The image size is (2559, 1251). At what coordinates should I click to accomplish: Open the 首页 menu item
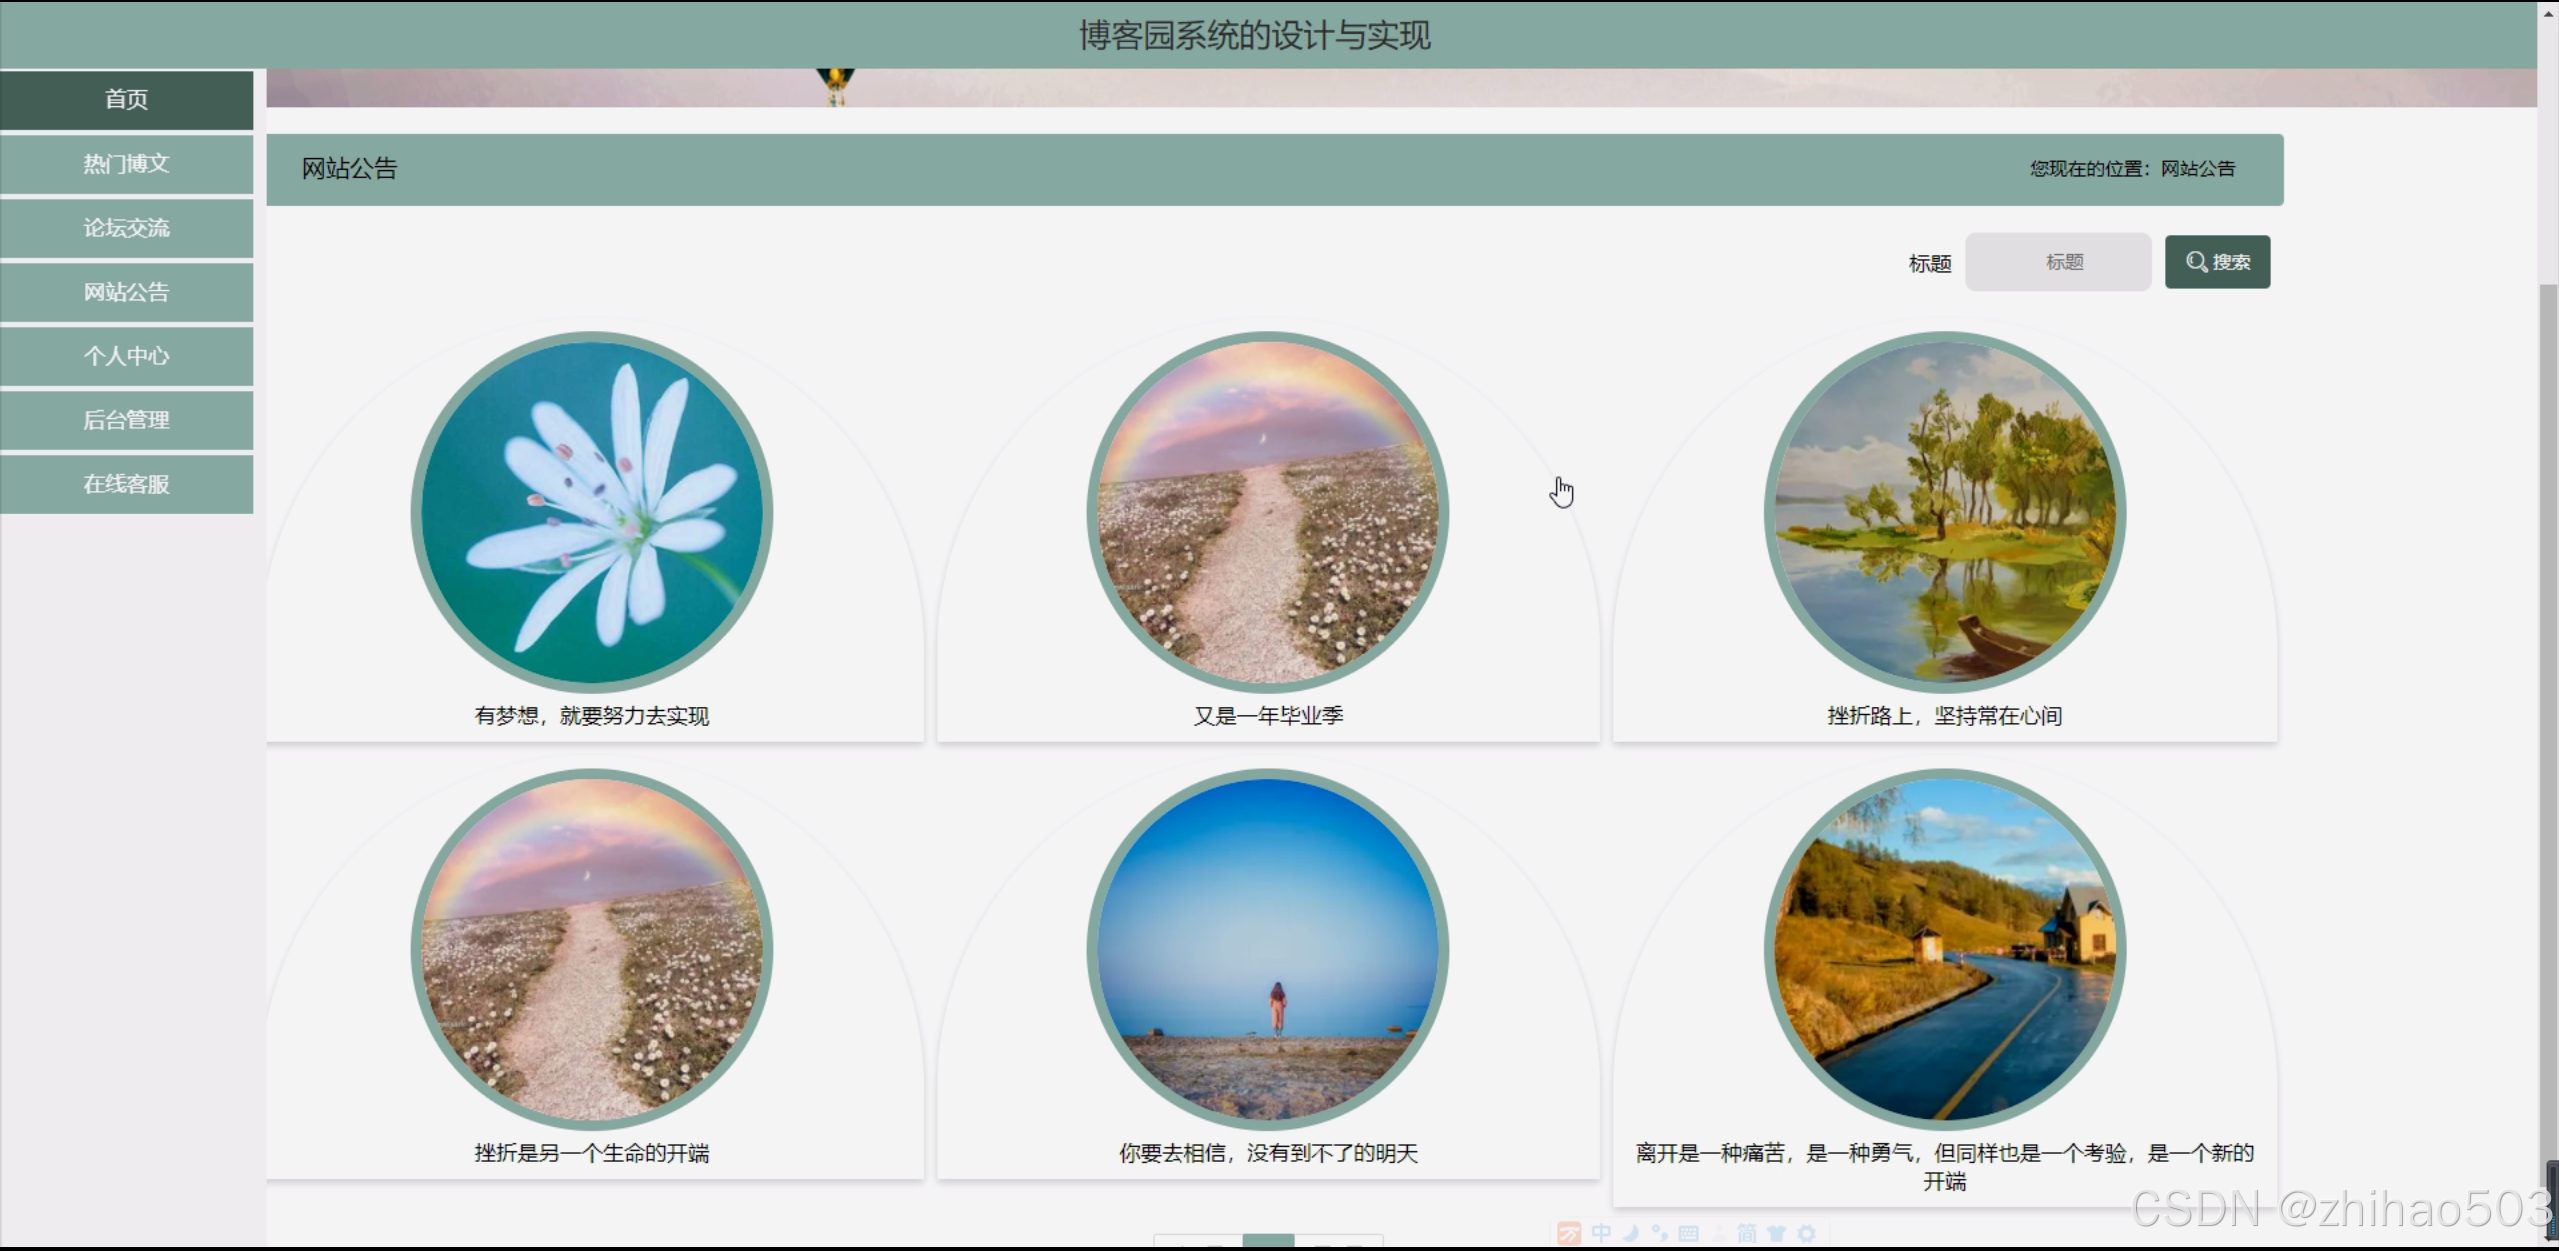[126, 99]
